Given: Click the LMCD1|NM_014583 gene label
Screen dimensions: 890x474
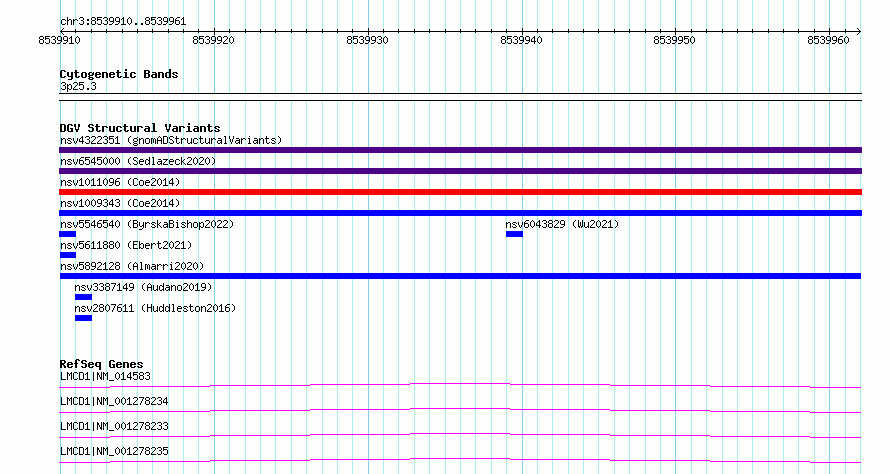Looking at the screenshot, I should coord(105,376).
